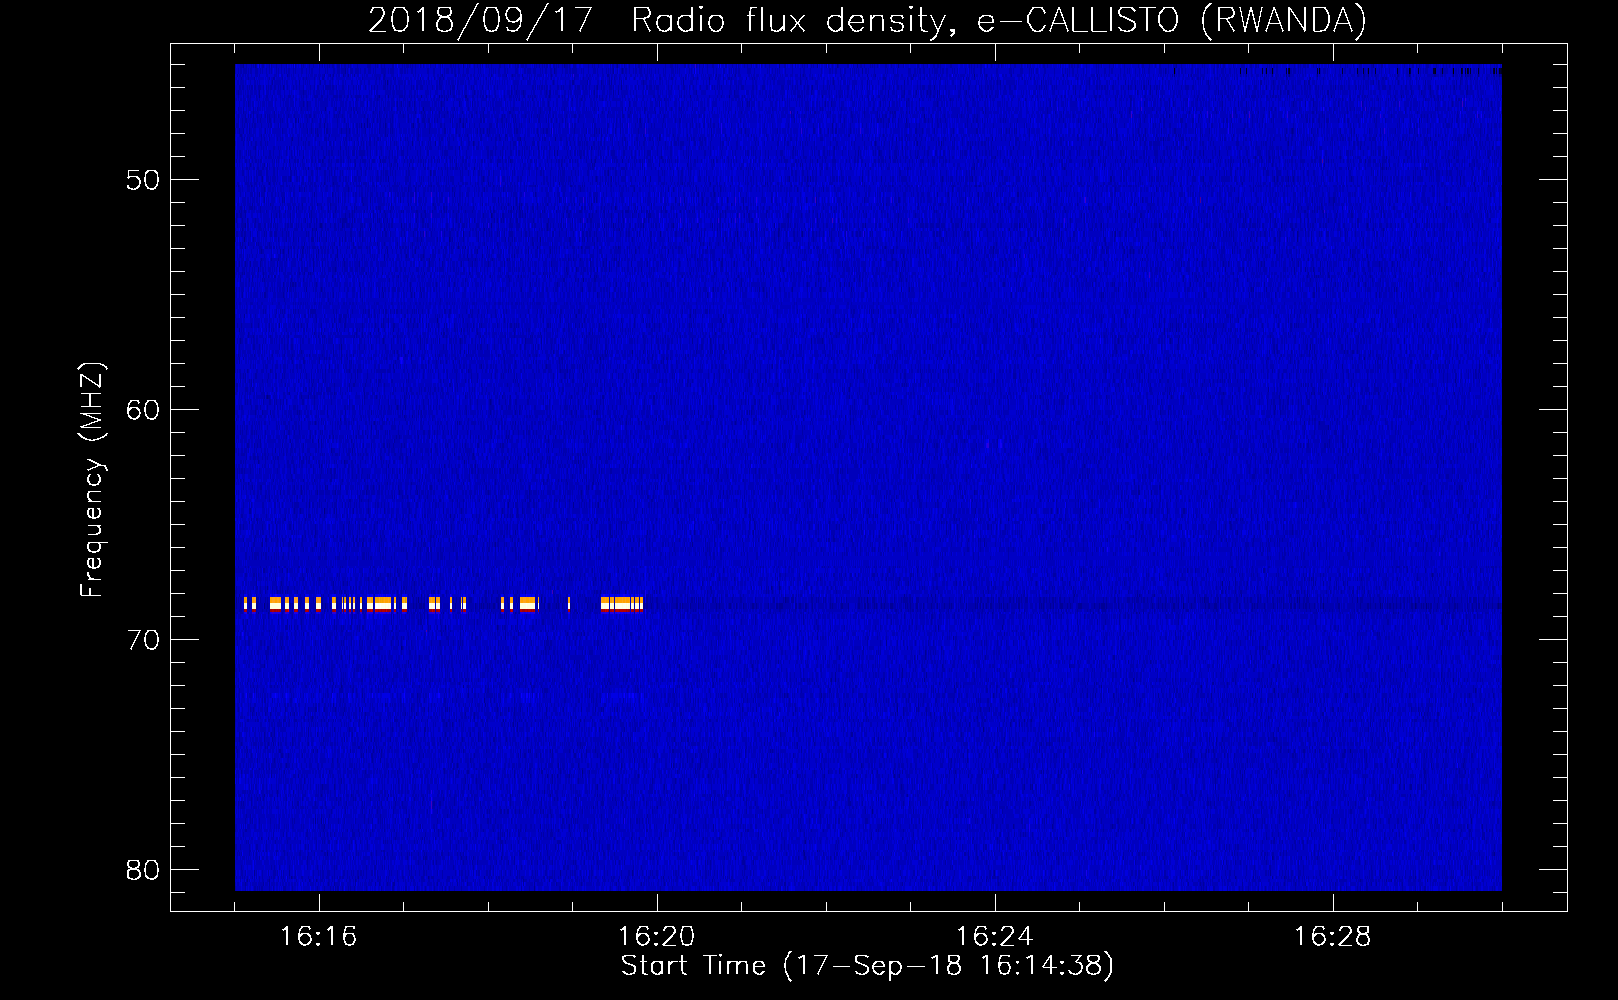The height and width of the screenshot is (1000, 1618).
Task: Click the '60' frequency tick label
Action: [x=143, y=410]
